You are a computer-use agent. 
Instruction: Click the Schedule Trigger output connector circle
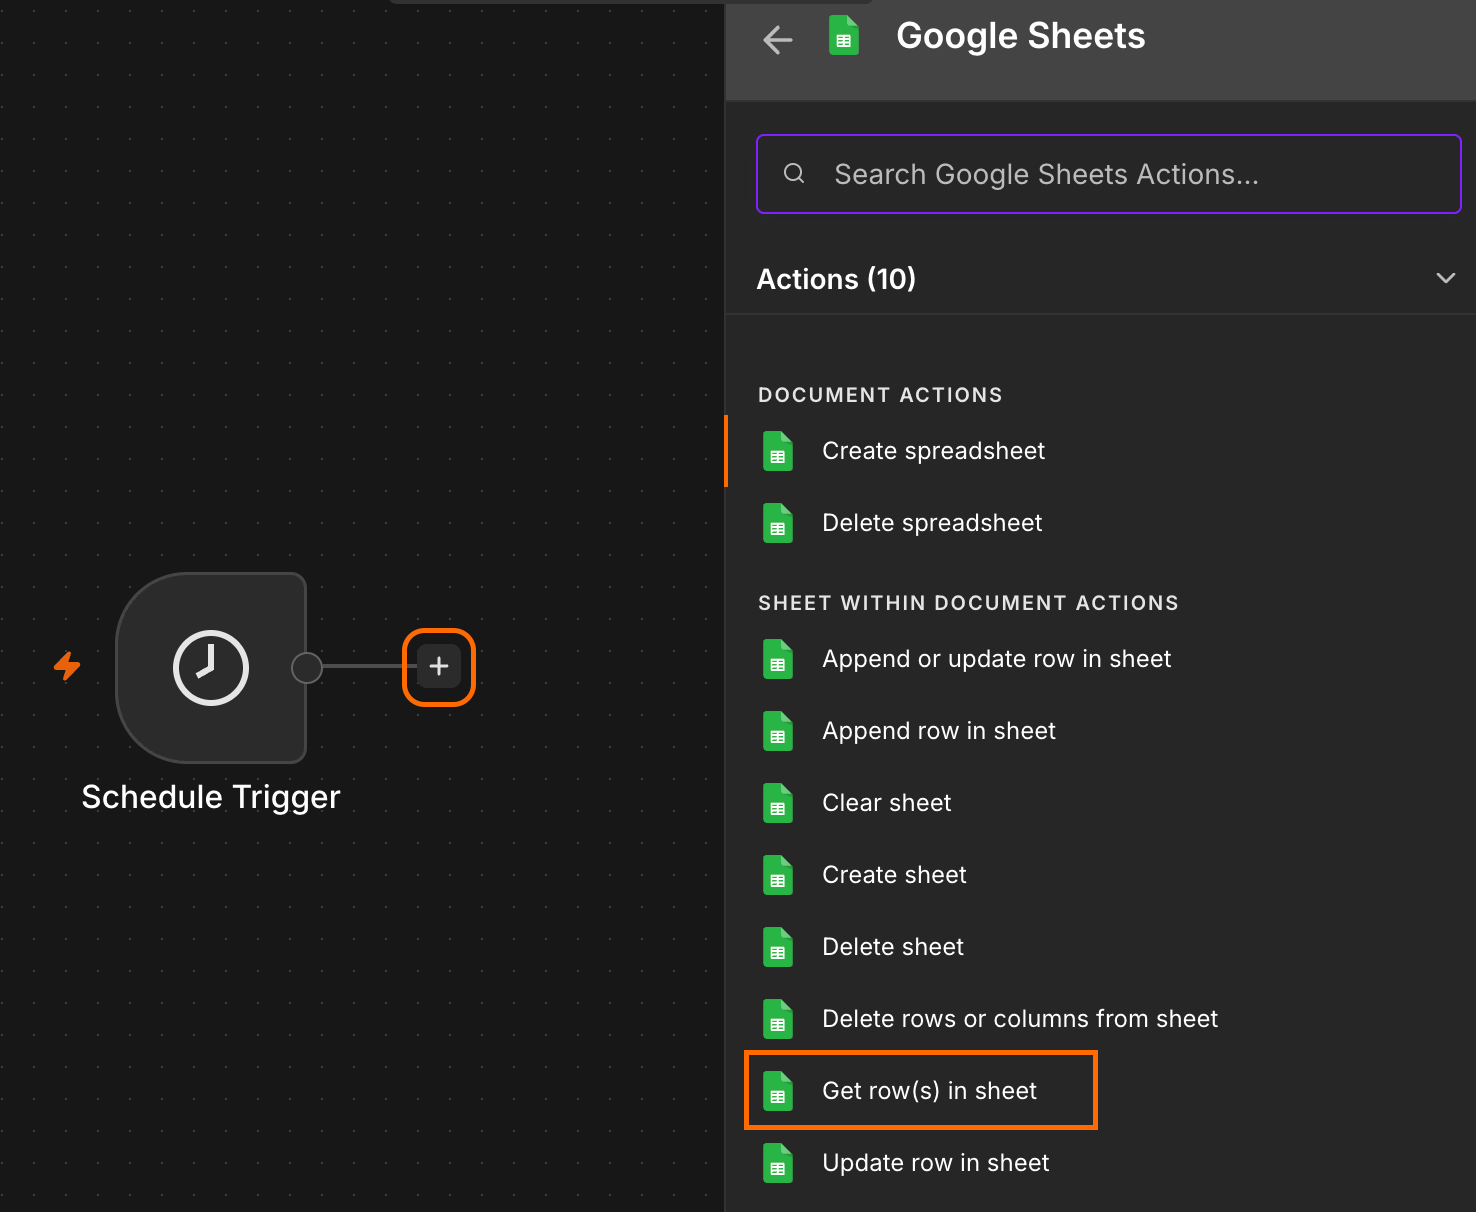pyautogui.click(x=307, y=668)
